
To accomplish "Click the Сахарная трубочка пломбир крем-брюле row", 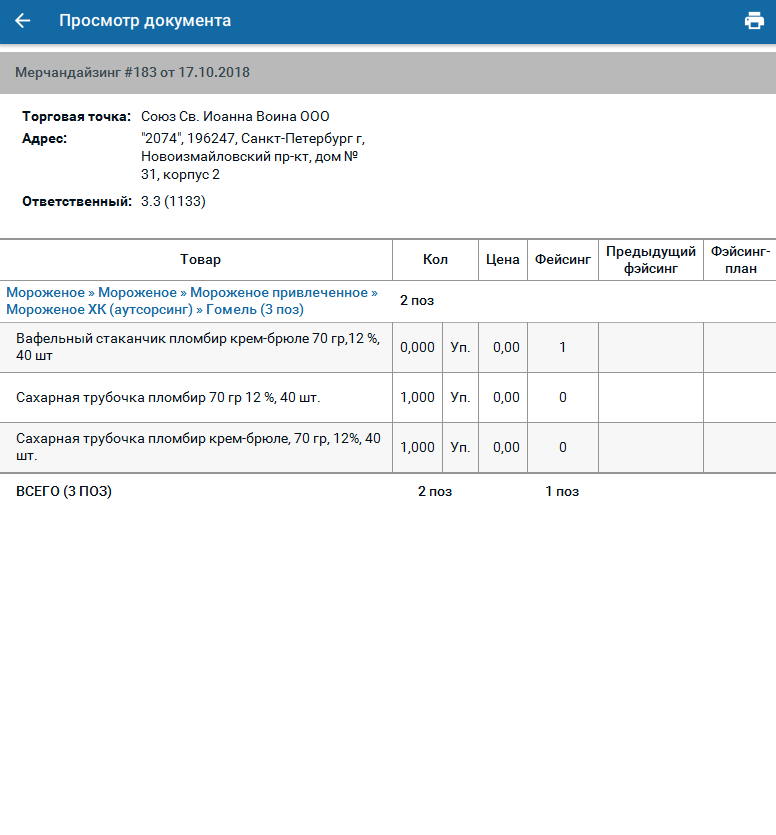I will click(x=388, y=447).
